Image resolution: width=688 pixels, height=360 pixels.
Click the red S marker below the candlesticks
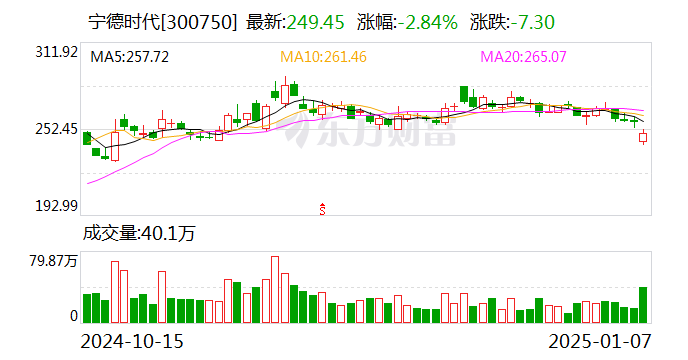pyautogui.click(x=322, y=209)
